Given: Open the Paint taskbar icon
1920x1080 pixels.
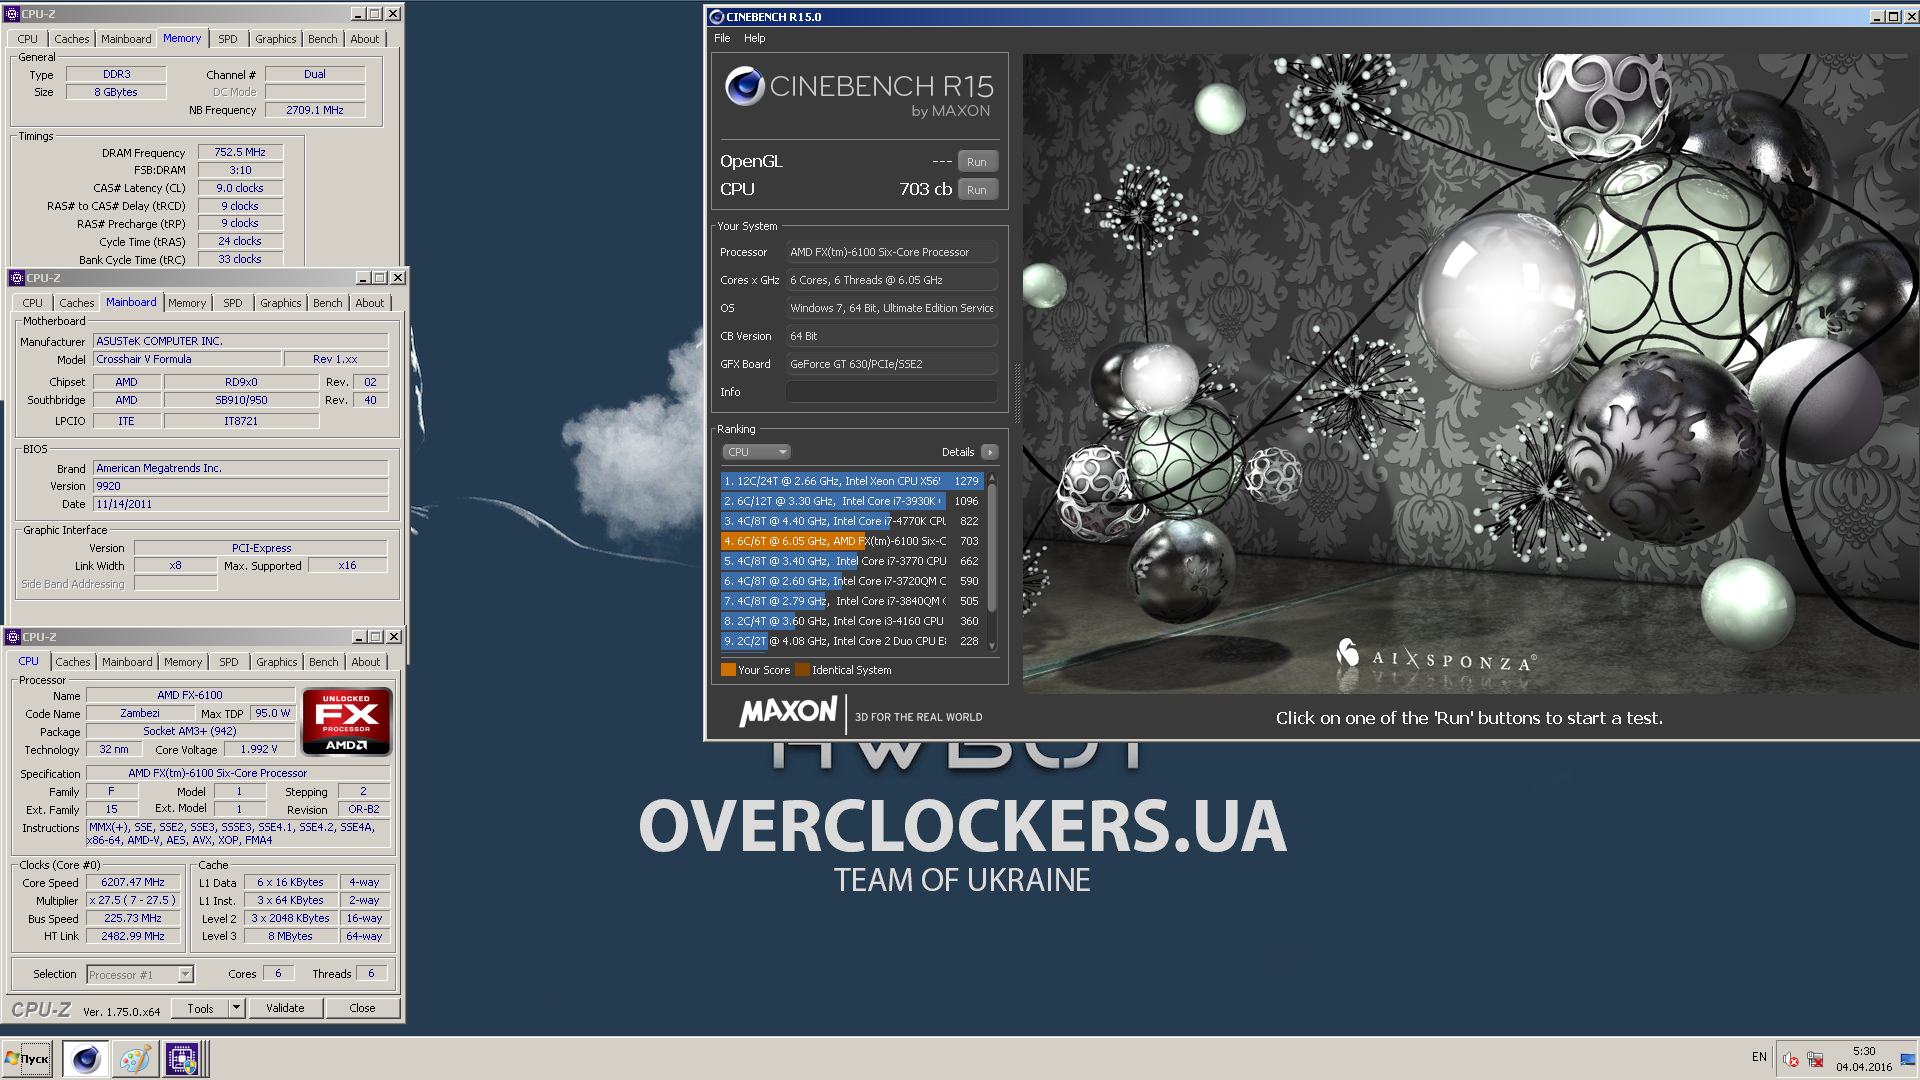Looking at the screenshot, I should click(134, 1058).
